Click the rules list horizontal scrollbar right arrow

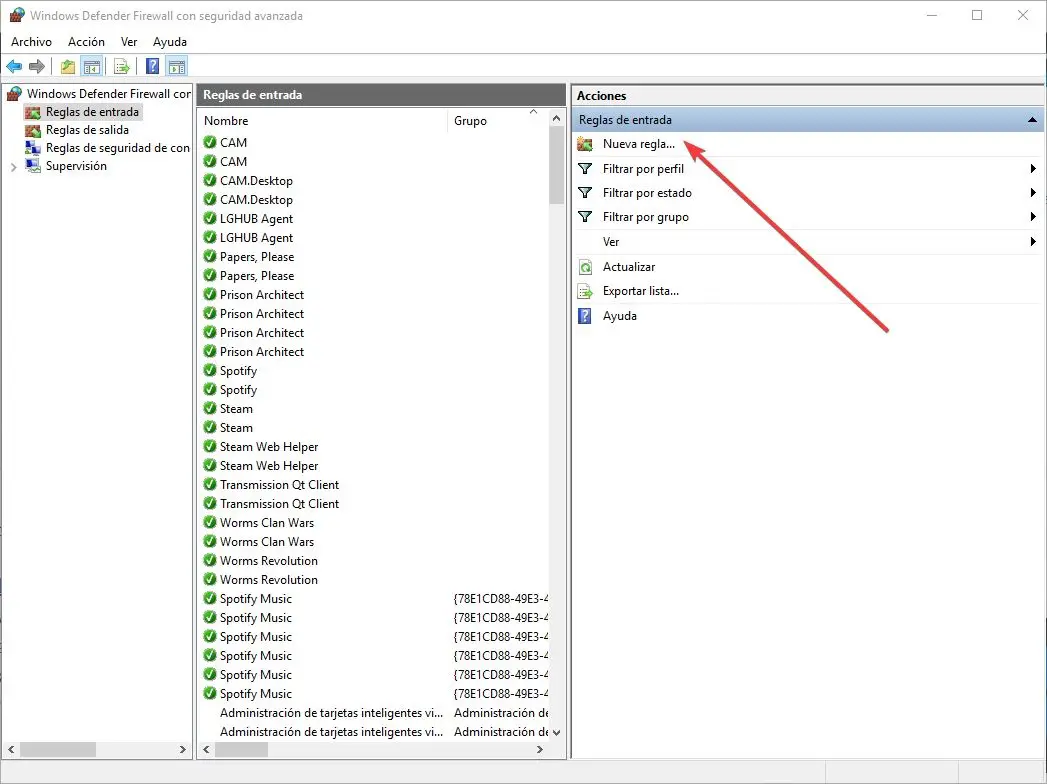click(x=540, y=750)
